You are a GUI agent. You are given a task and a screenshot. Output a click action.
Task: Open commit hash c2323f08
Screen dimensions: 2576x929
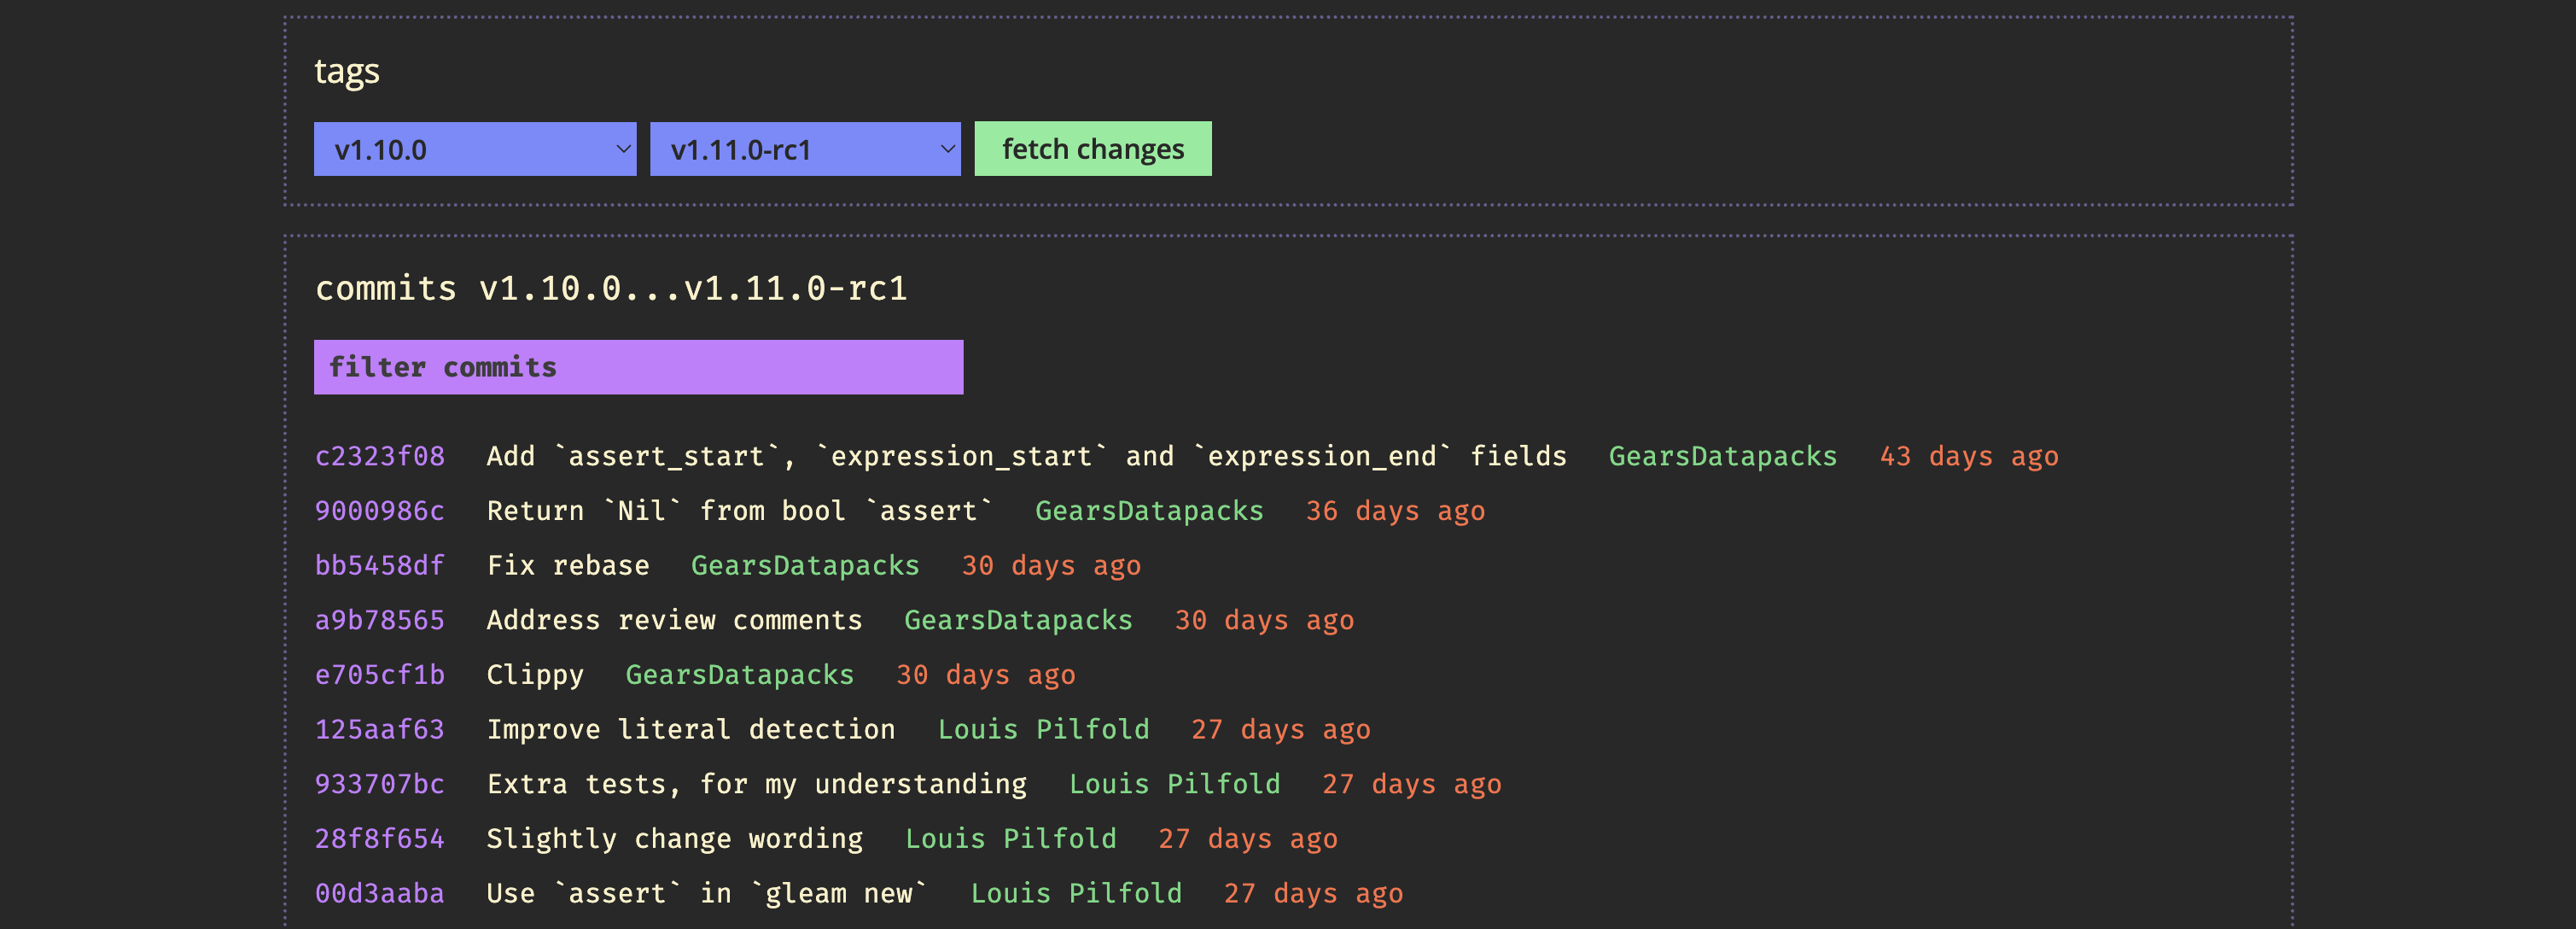pos(379,456)
